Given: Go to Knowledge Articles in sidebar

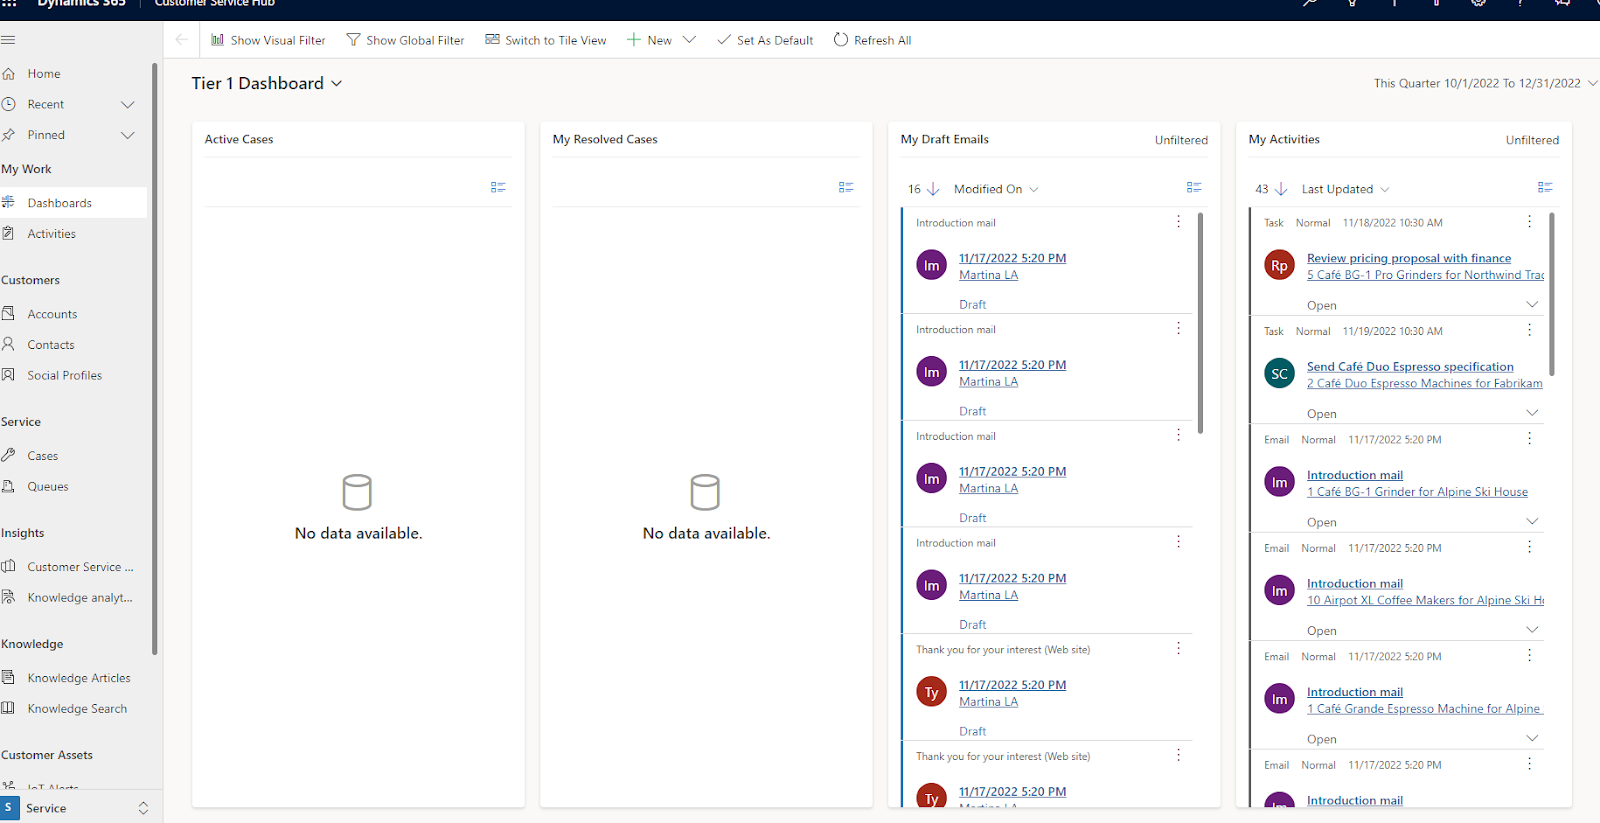Looking at the screenshot, I should [79, 678].
